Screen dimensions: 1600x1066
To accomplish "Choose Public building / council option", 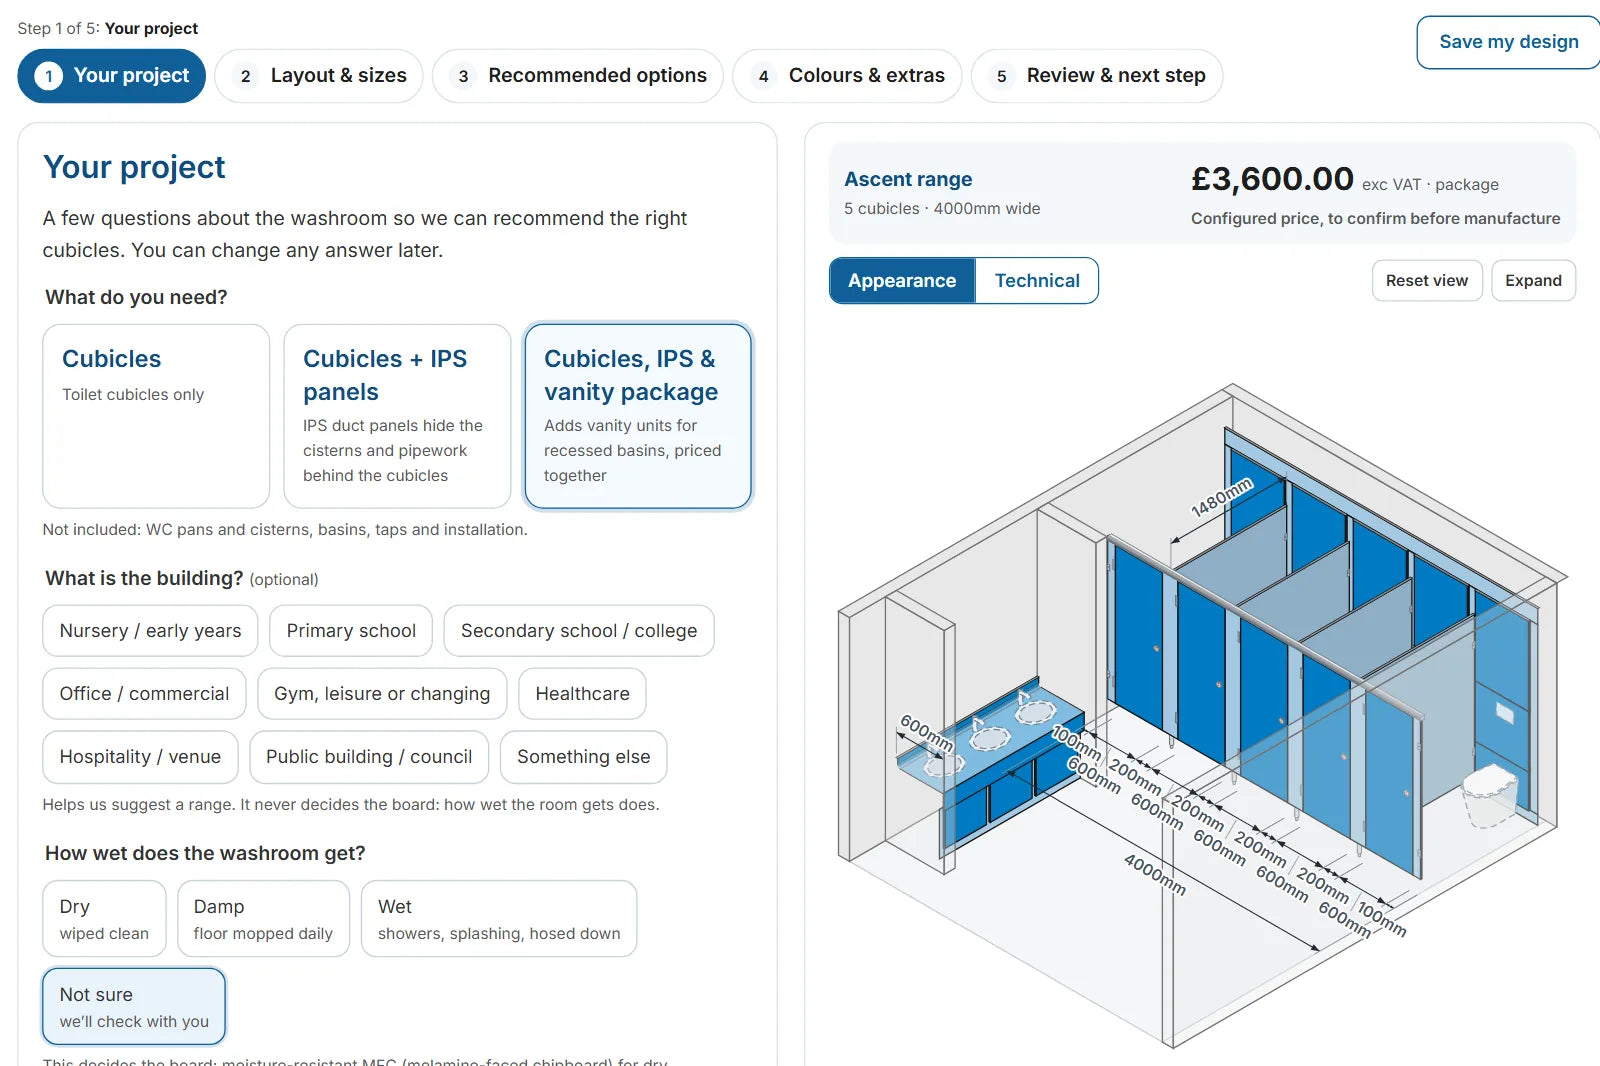I will tap(369, 757).
